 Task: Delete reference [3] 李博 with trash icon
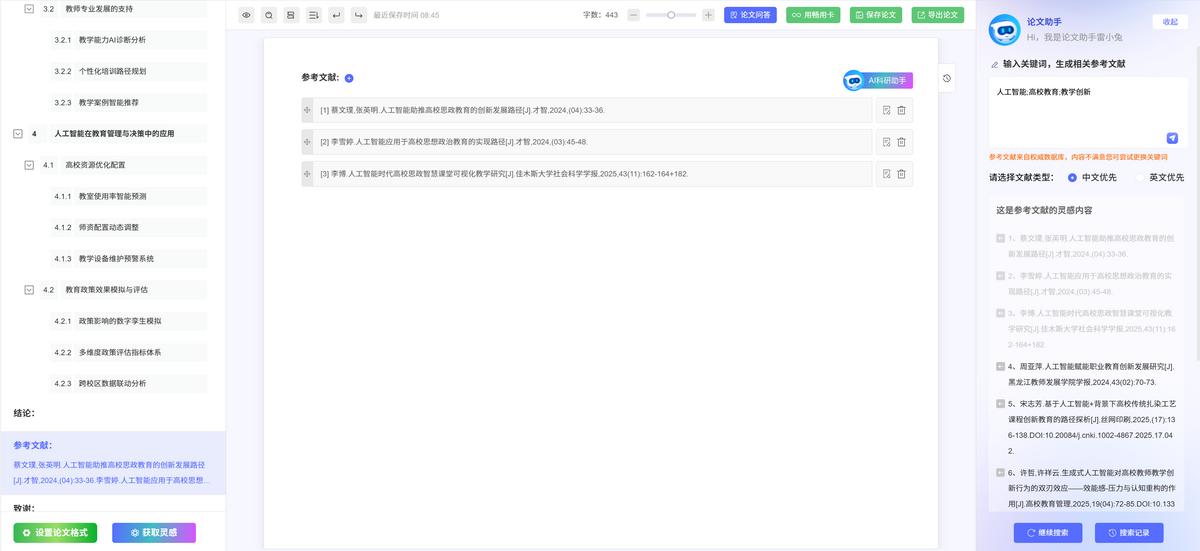[x=901, y=173]
